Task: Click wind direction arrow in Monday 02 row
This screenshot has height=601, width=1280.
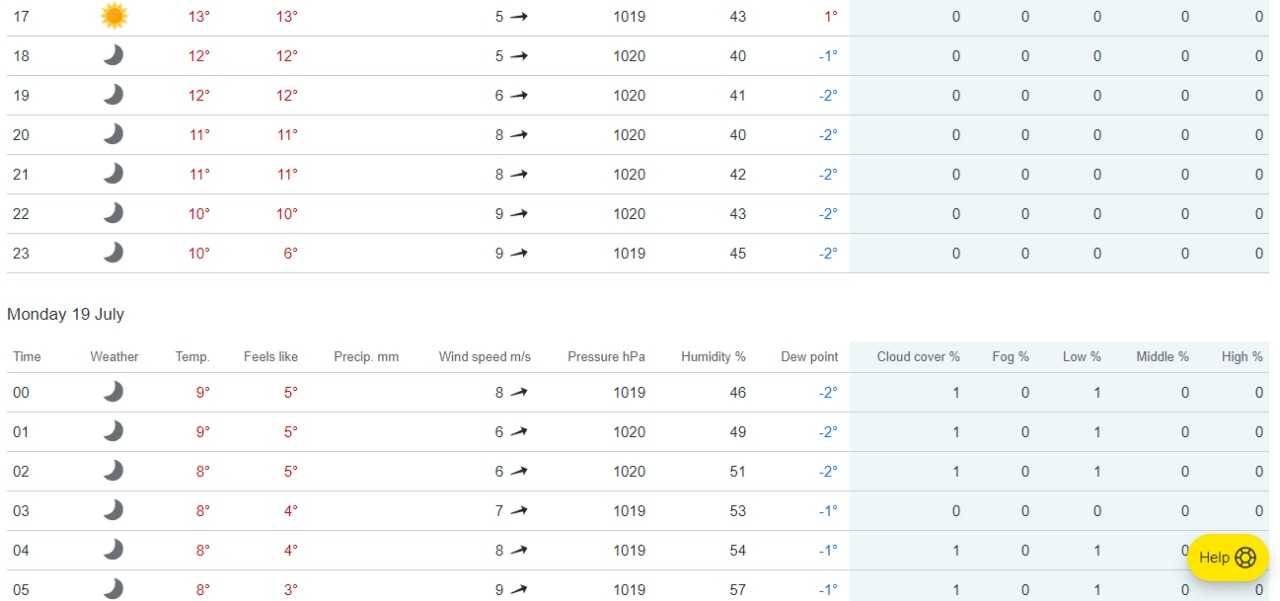Action: (x=518, y=472)
